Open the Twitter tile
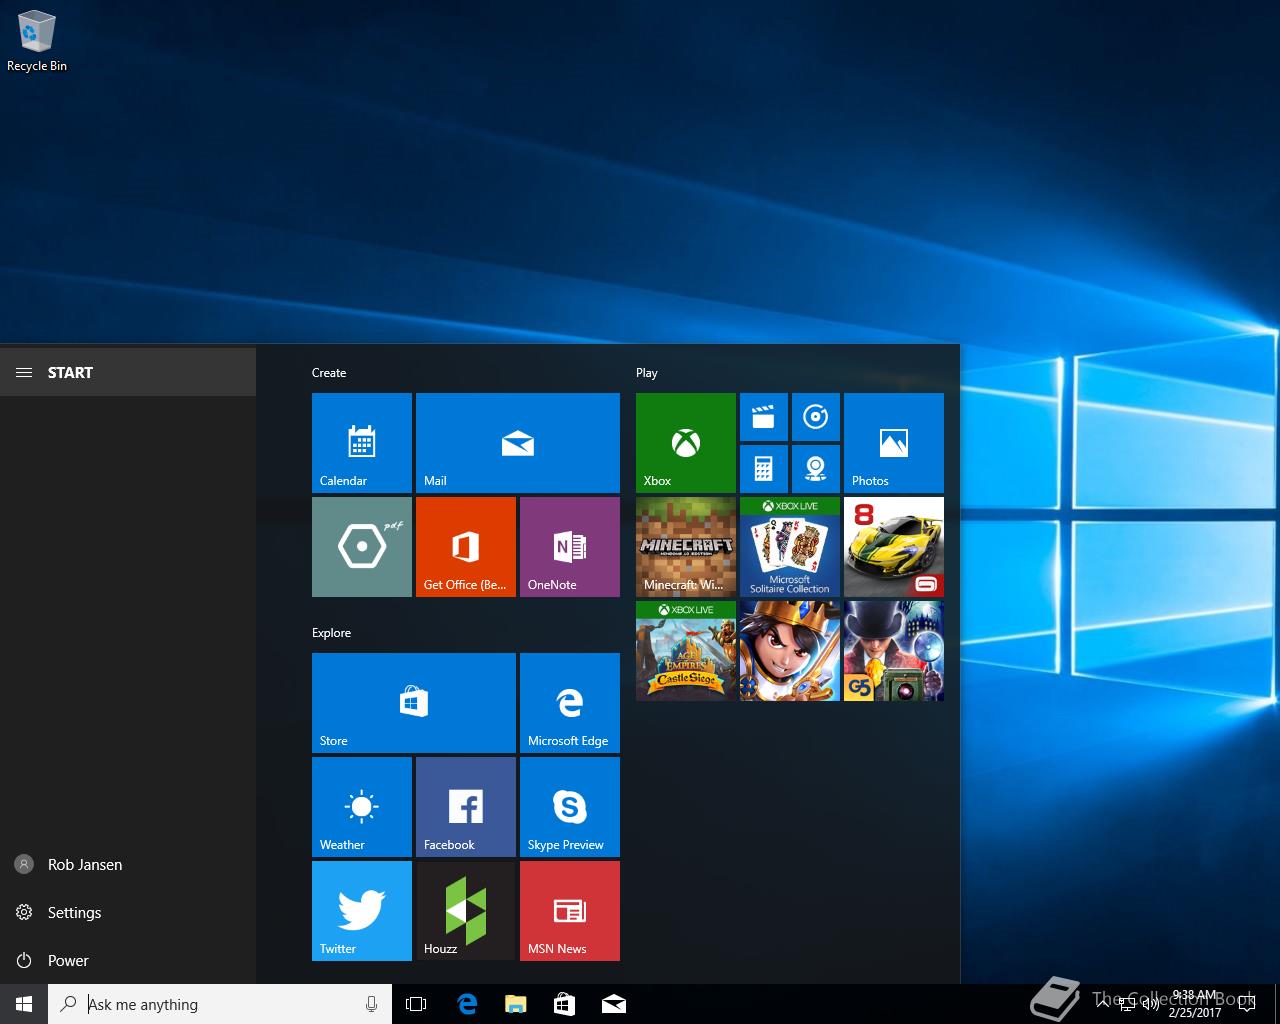Image resolution: width=1280 pixels, height=1024 pixels. tap(362, 911)
